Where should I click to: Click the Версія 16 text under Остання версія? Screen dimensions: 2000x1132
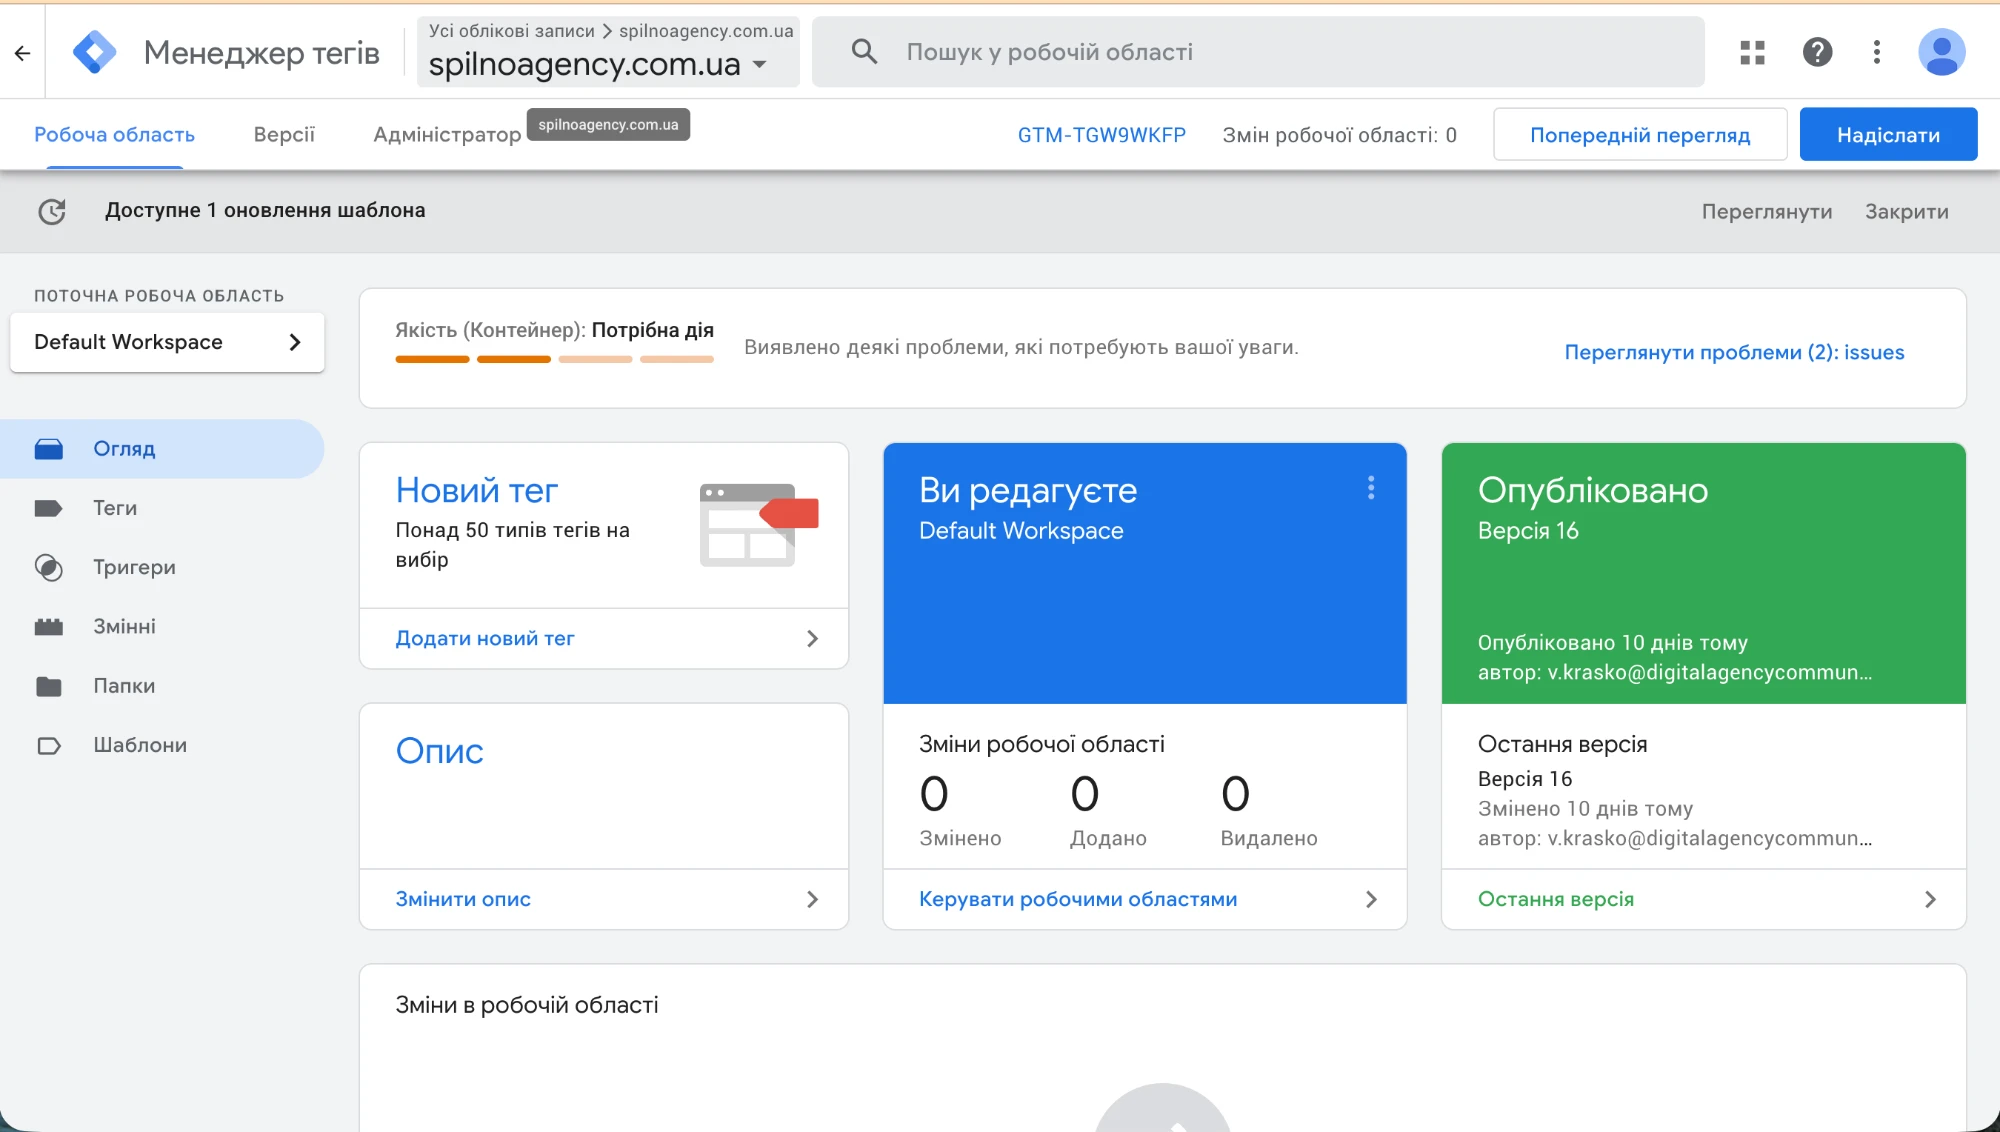click(1524, 779)
